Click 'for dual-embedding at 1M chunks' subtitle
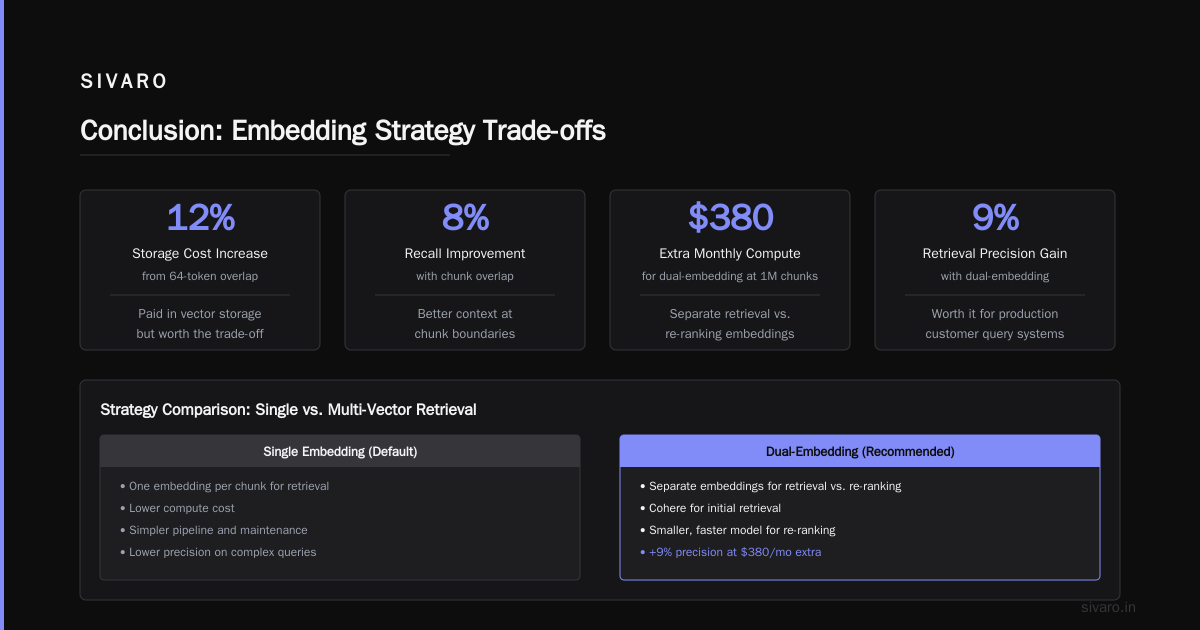 (730, 276)
